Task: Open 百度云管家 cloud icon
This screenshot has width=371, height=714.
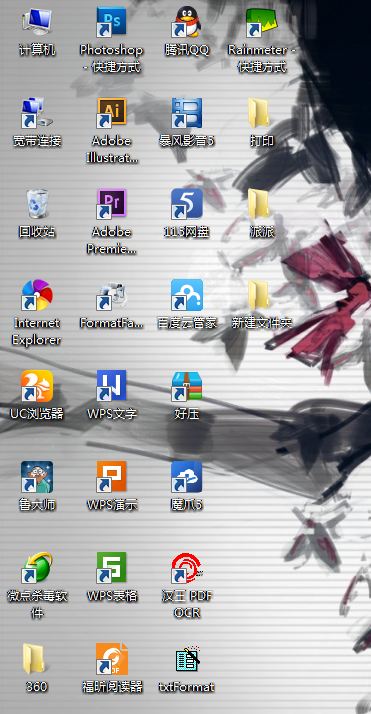Action: point(187,295)
